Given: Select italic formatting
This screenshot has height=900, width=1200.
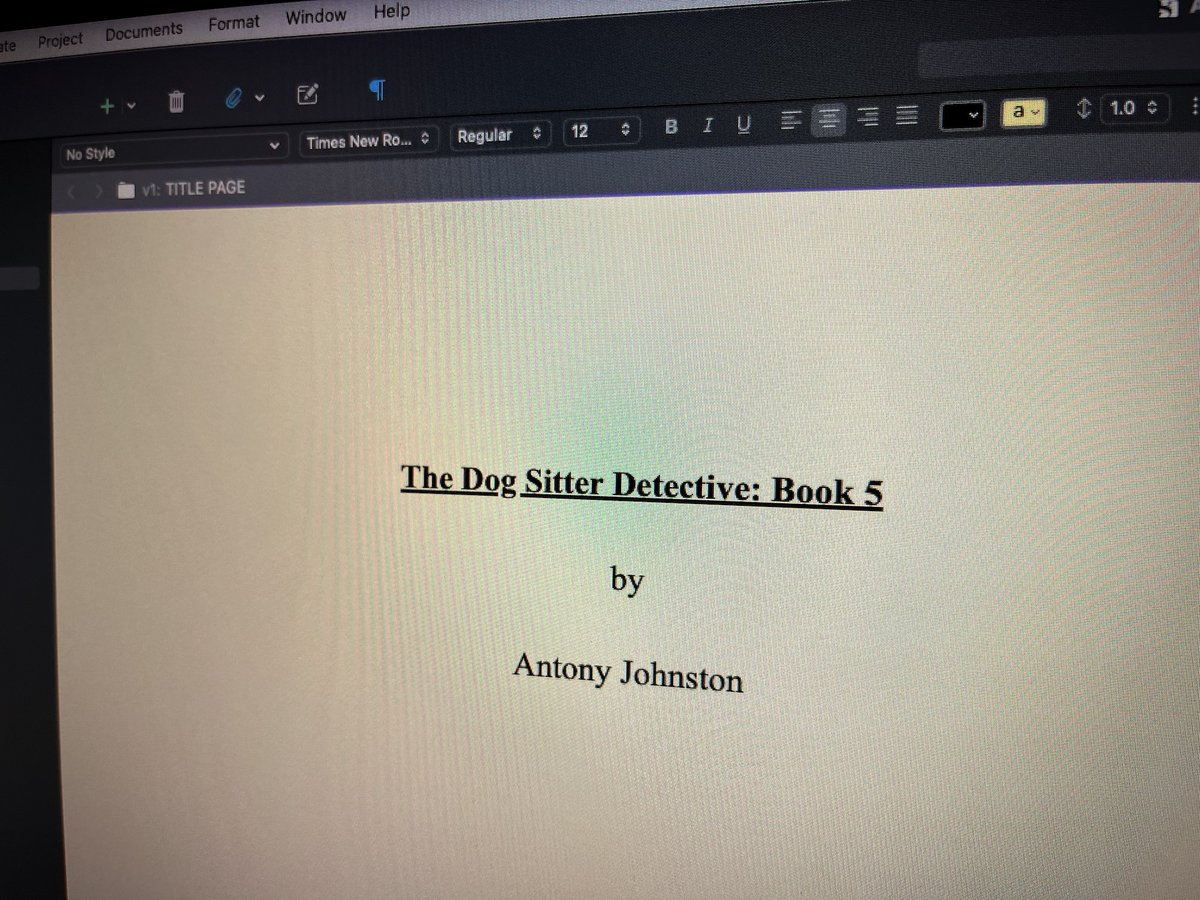Looking at the screenshot, I should [708, 126].
